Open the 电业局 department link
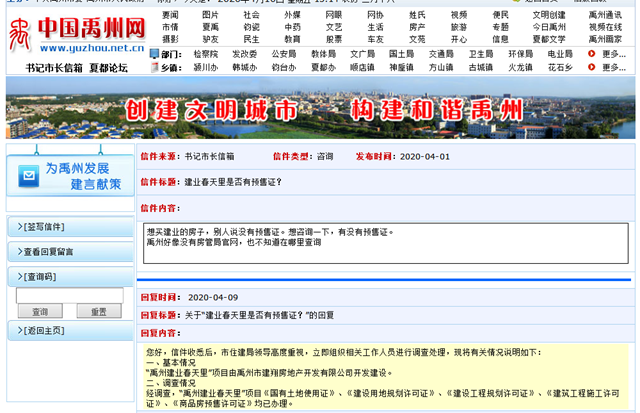This screenshot has height=413, width=640. click(x=560, y=54)
